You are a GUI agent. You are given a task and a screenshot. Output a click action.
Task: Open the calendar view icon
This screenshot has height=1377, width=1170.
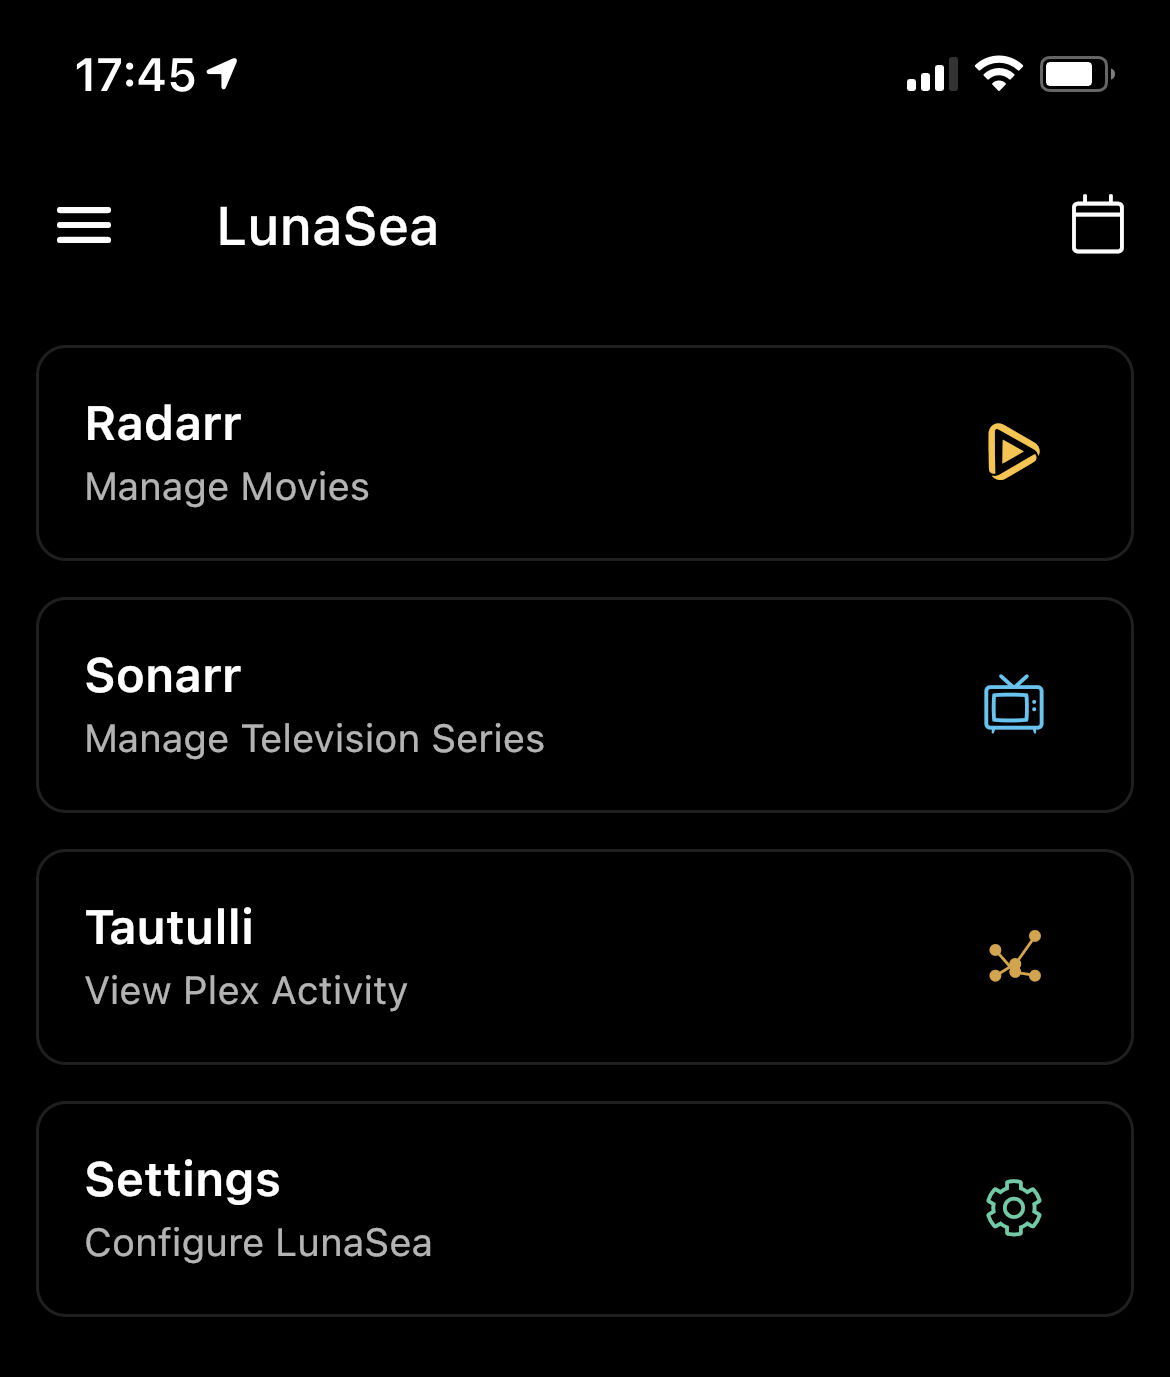tap(1097, 224)
